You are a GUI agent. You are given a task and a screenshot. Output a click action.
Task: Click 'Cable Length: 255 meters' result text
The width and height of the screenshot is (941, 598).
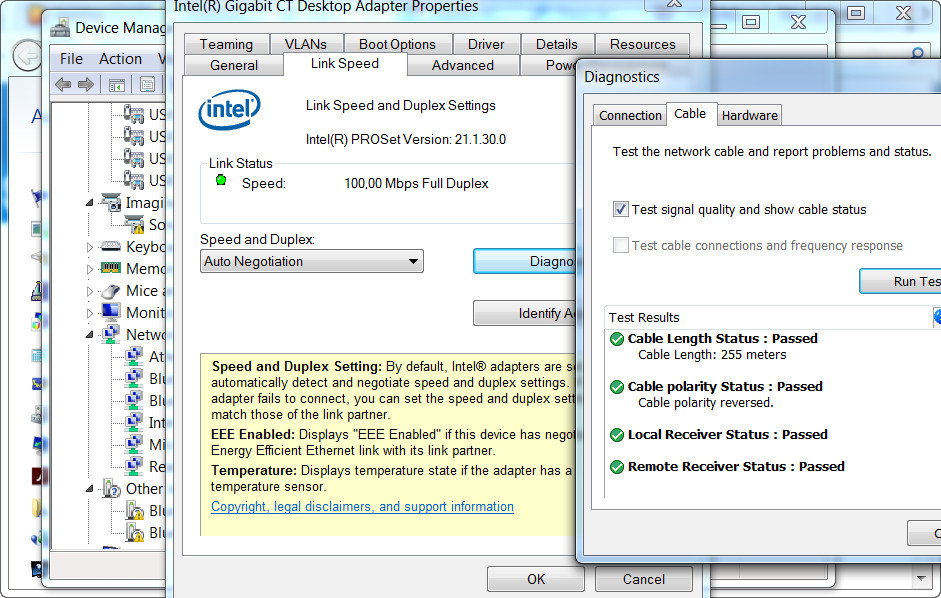[x=712, y=354]
